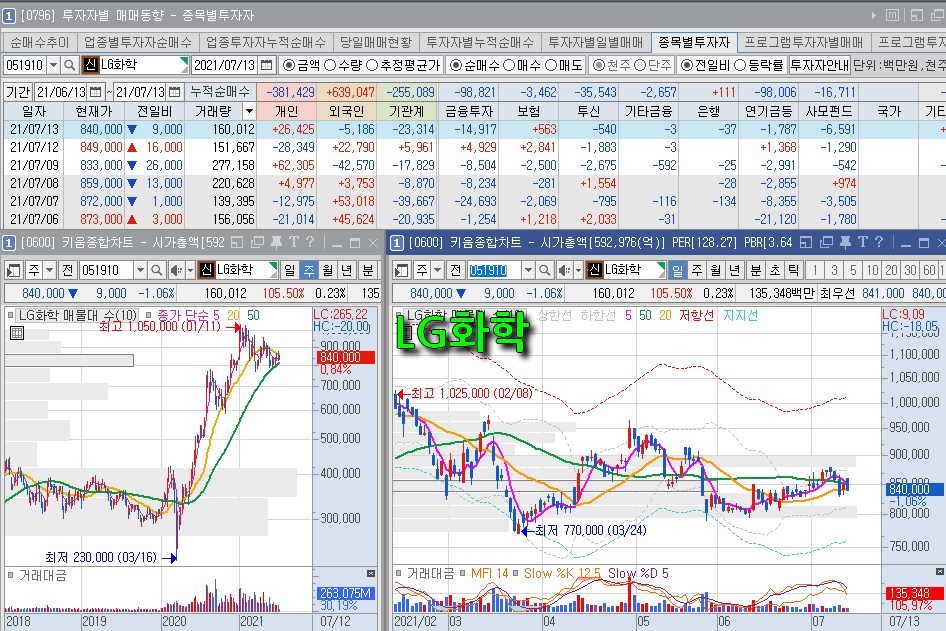Click 기관계 column header
The width and height of the screenshot is (946, 631).
tap(407, 111)
